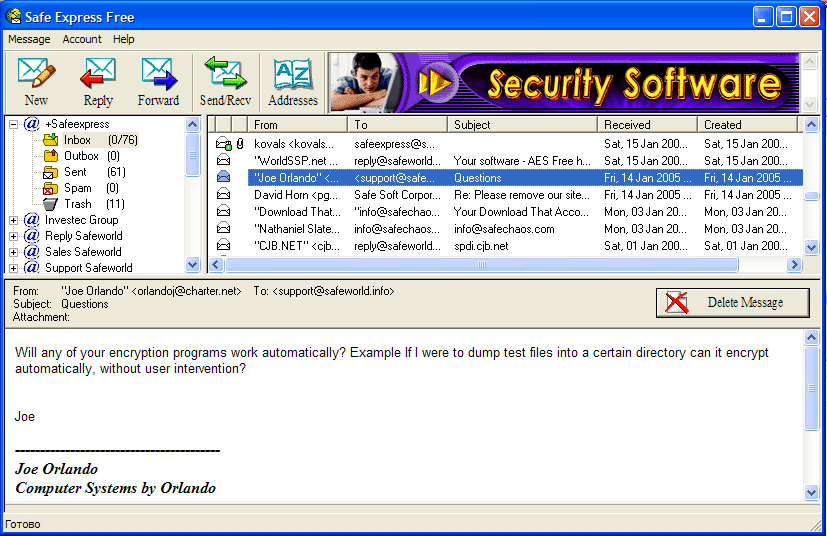Viewport: 827px width, 536px height.
Task: Expand the Support Safeworld account
Action: [x=14, y=268]
